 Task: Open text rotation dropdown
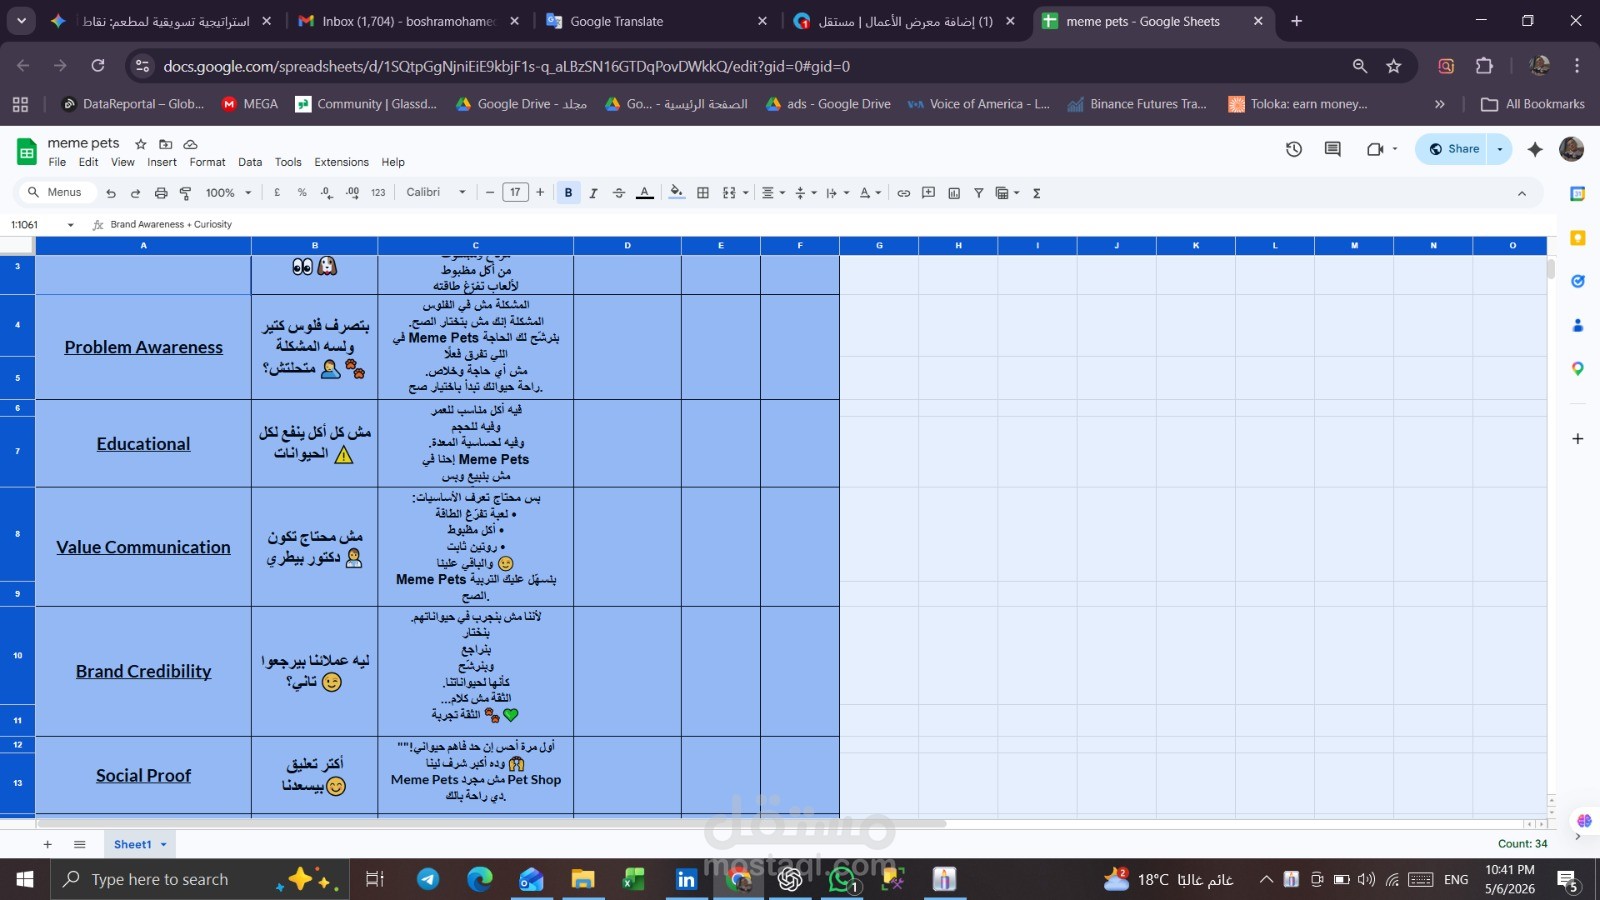870,193
